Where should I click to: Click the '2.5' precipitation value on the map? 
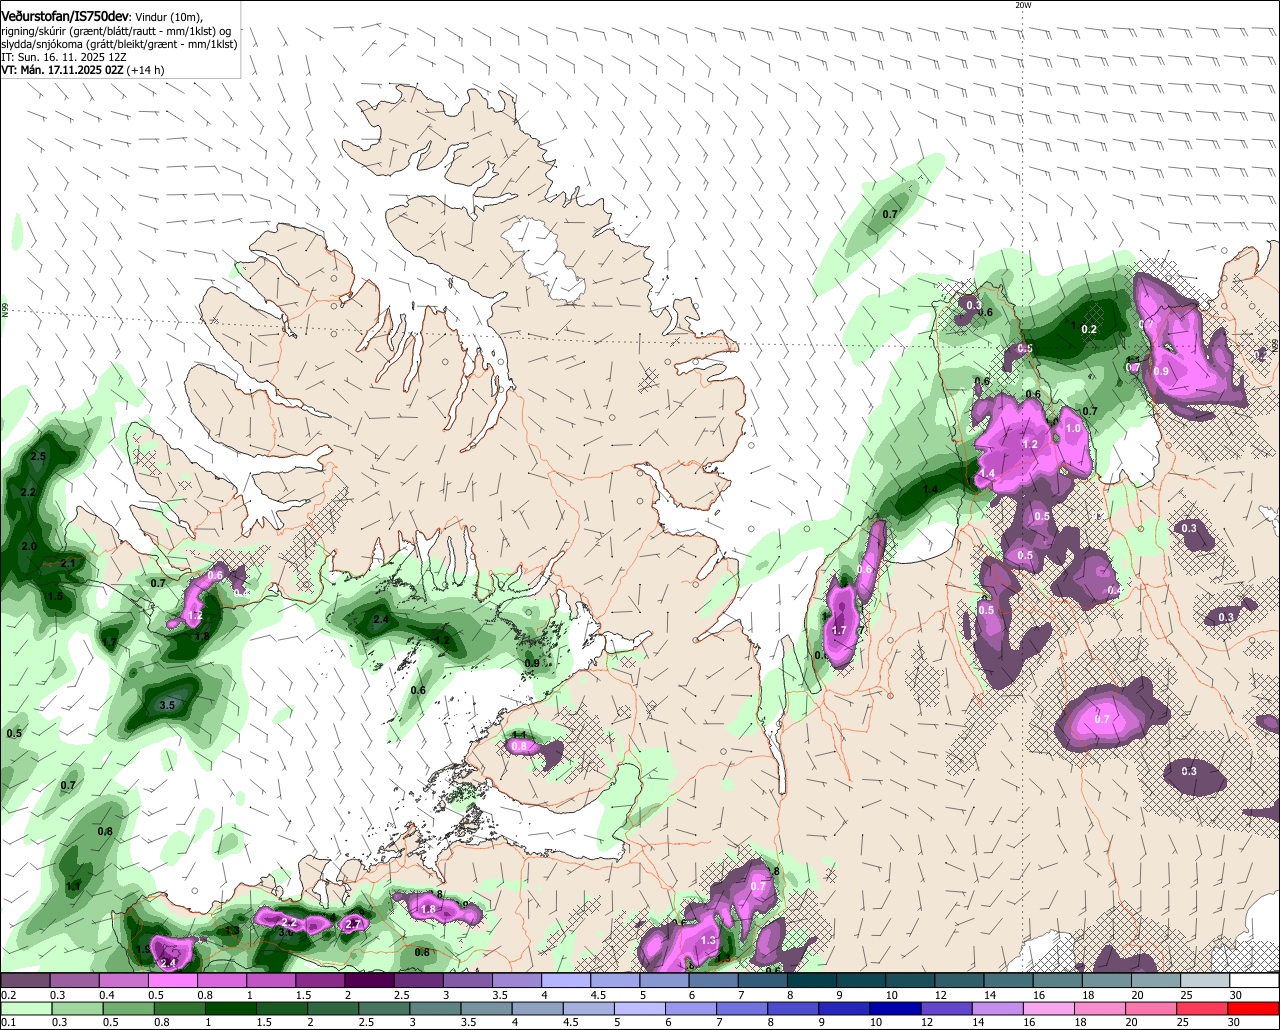(38, 456)
